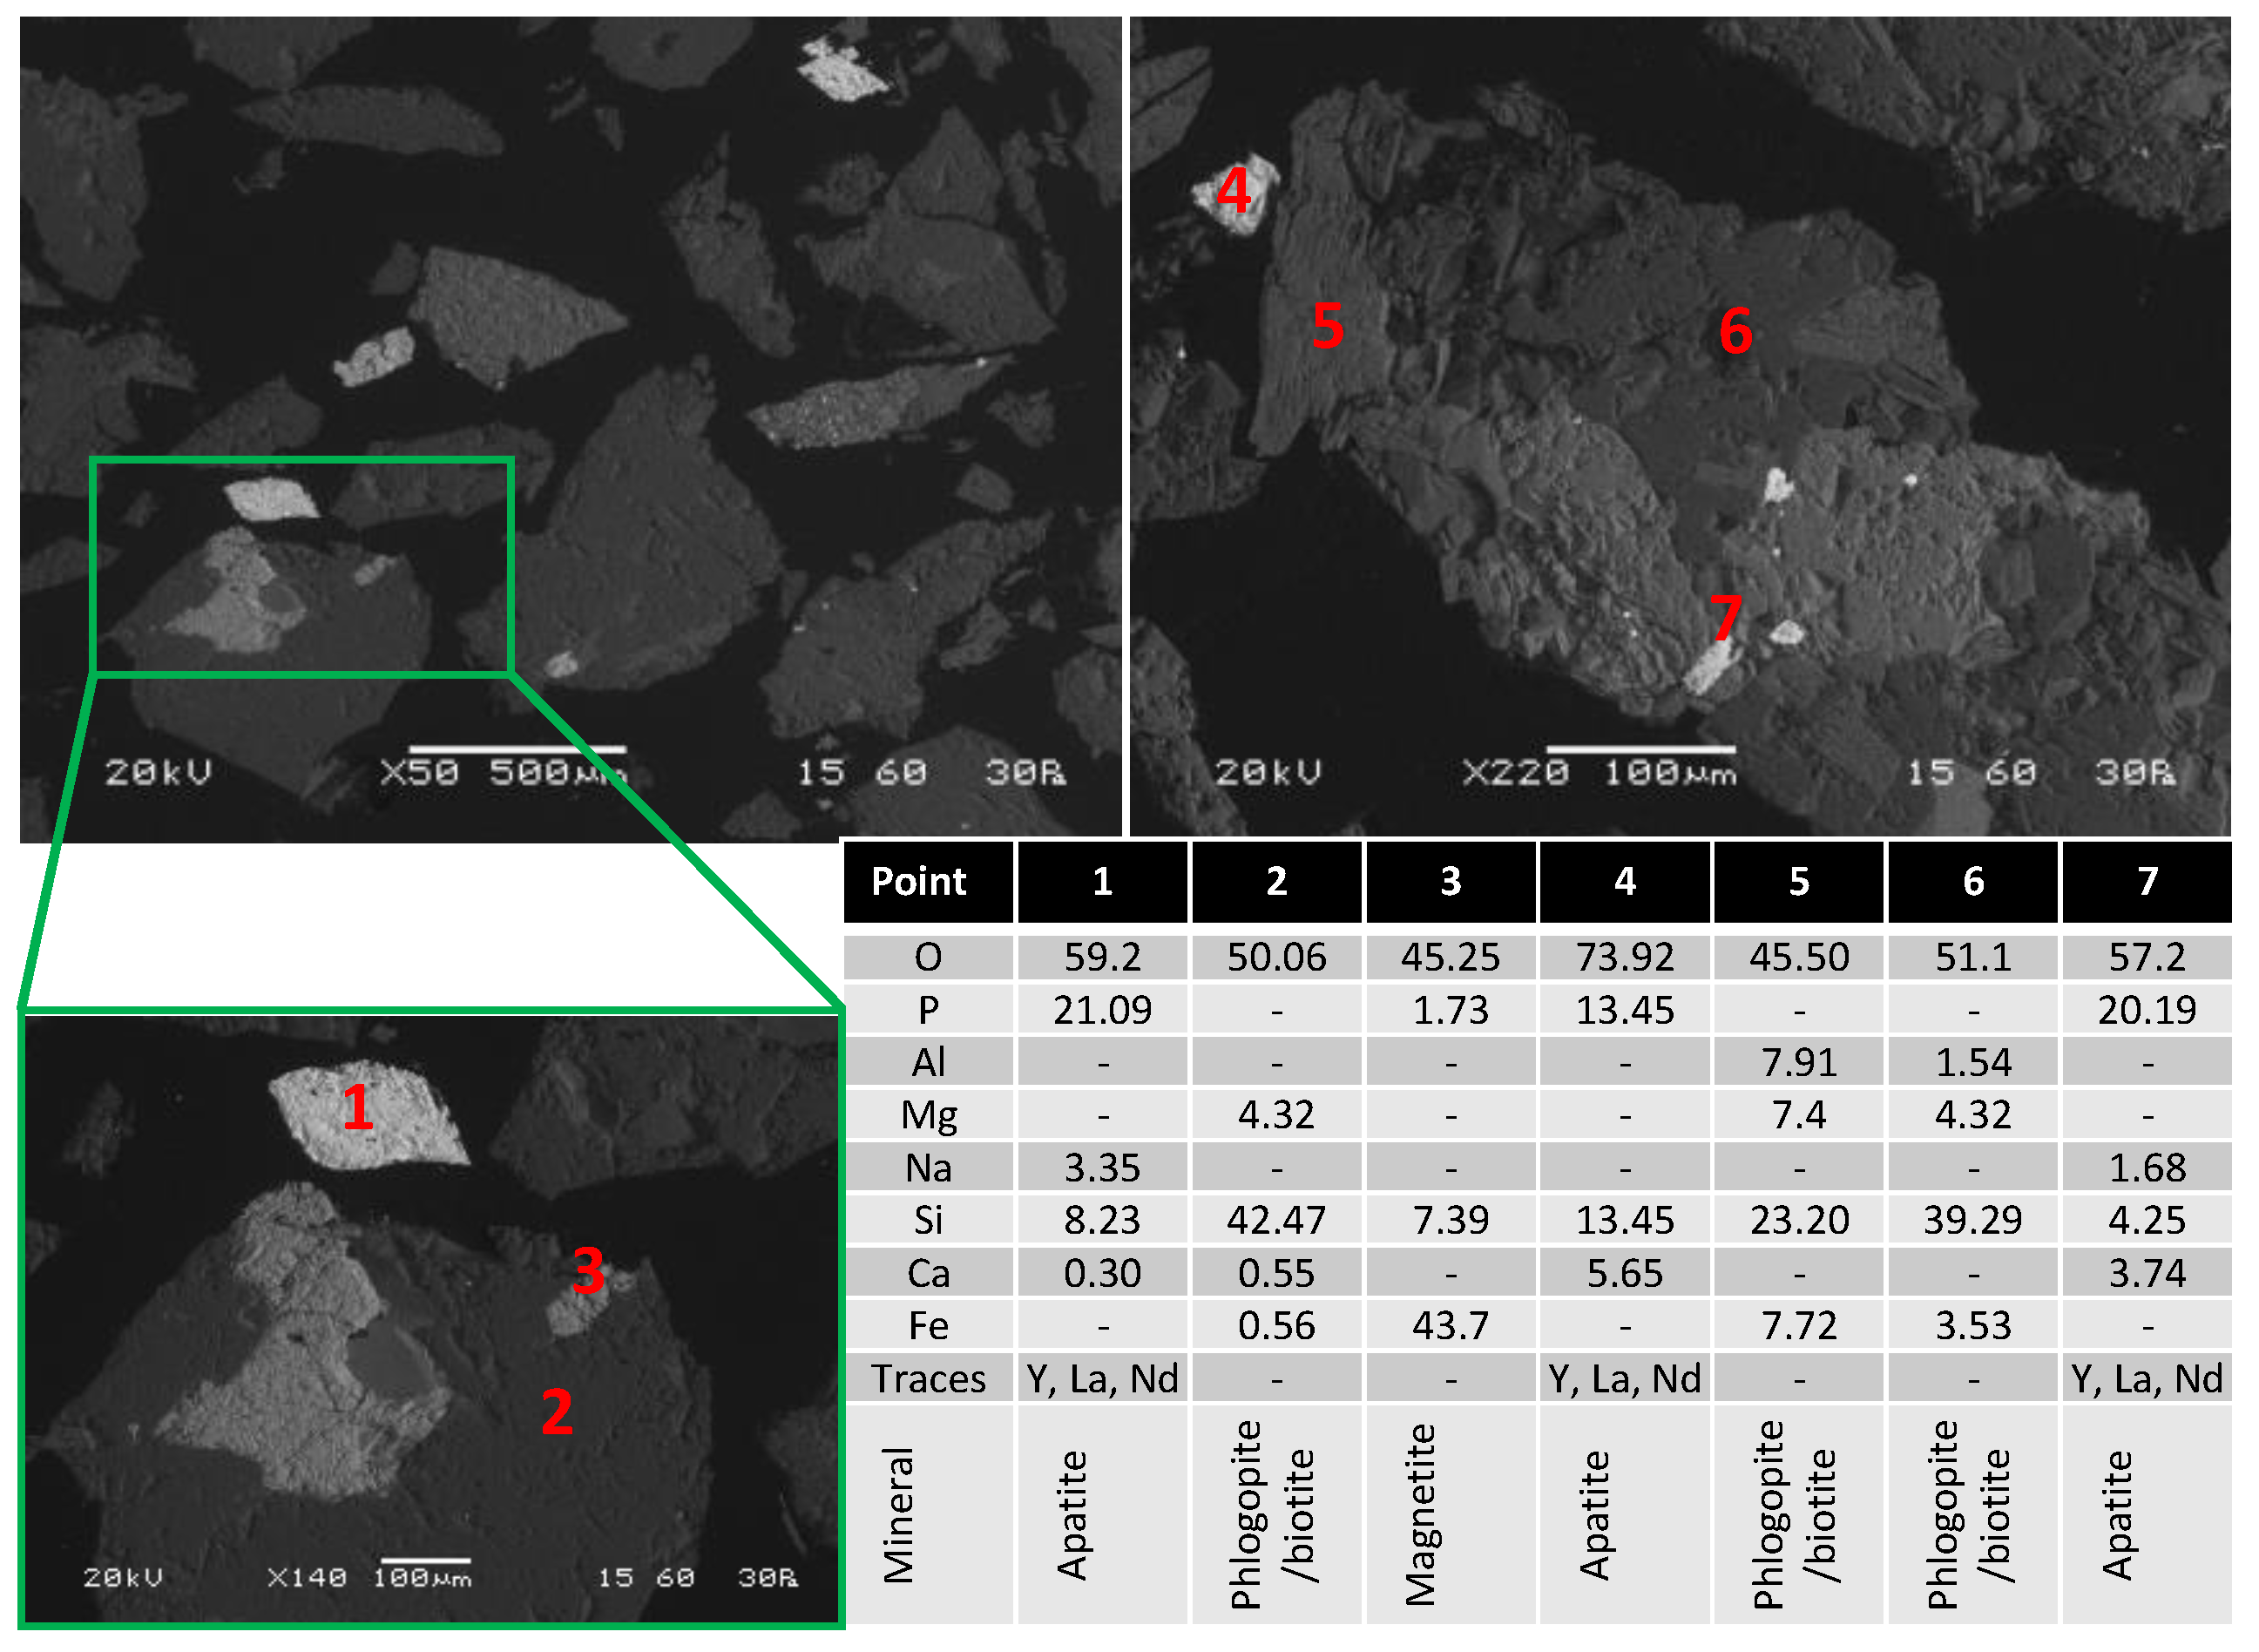Click the P value 21.09 cell

1102,1010
